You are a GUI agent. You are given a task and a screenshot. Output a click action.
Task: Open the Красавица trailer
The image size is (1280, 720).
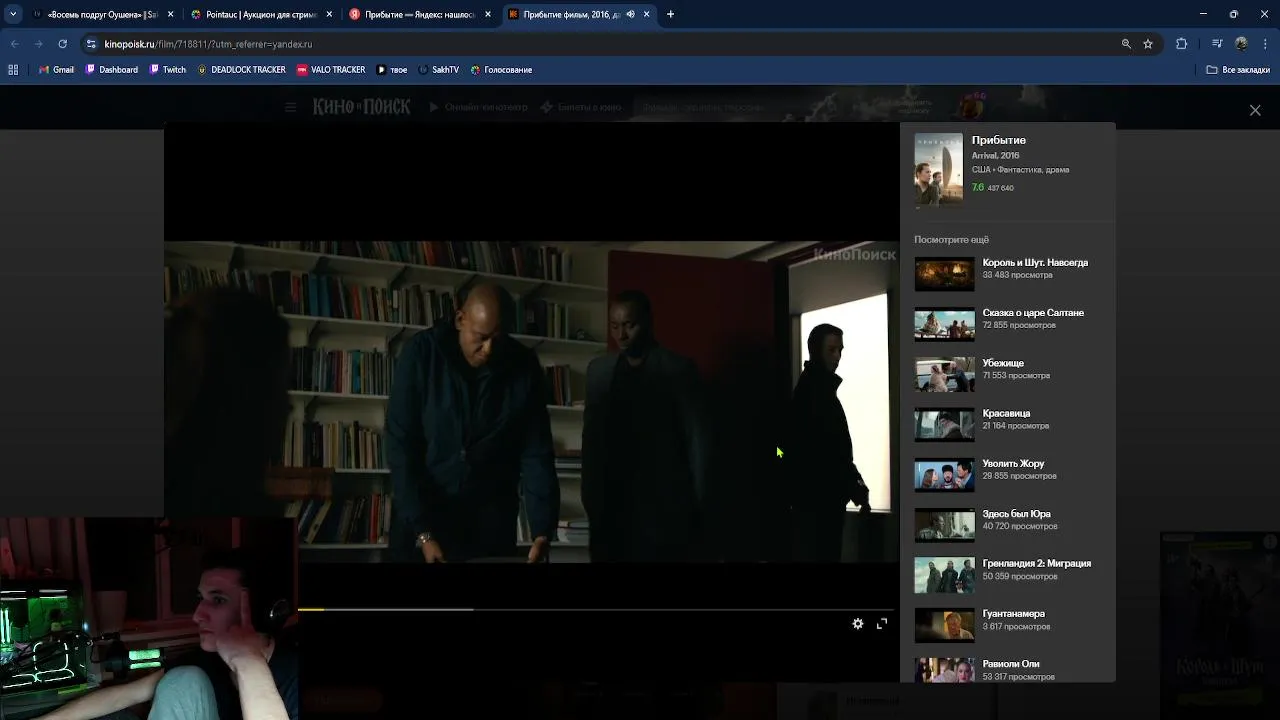(x=1006, y=413)
